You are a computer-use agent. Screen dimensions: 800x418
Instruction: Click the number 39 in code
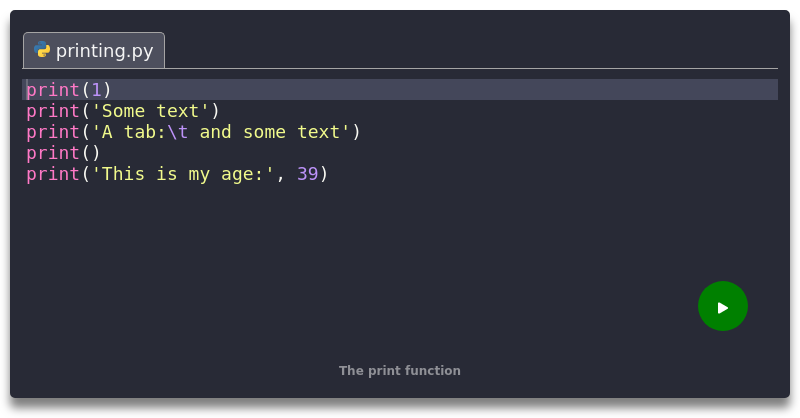[308, 174]
